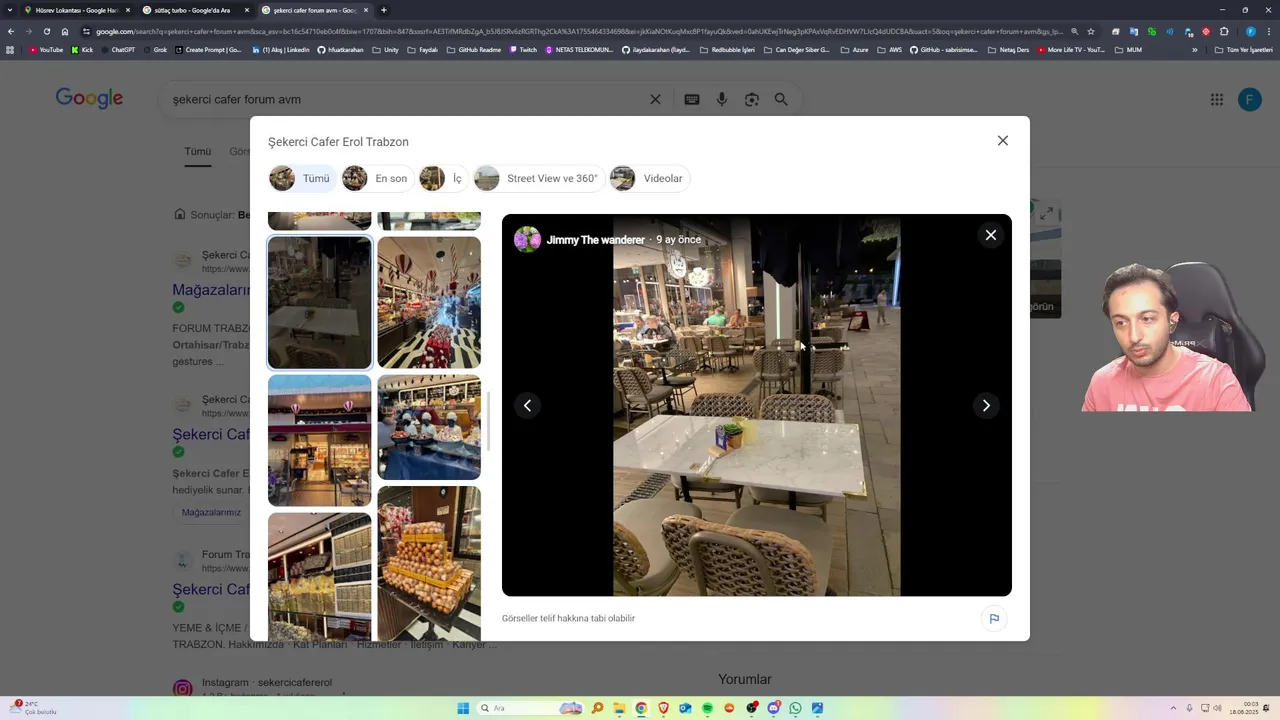Open the Google account avatar menu
This screenshot has width=1280, height=720.
(x=1249, y=99)
